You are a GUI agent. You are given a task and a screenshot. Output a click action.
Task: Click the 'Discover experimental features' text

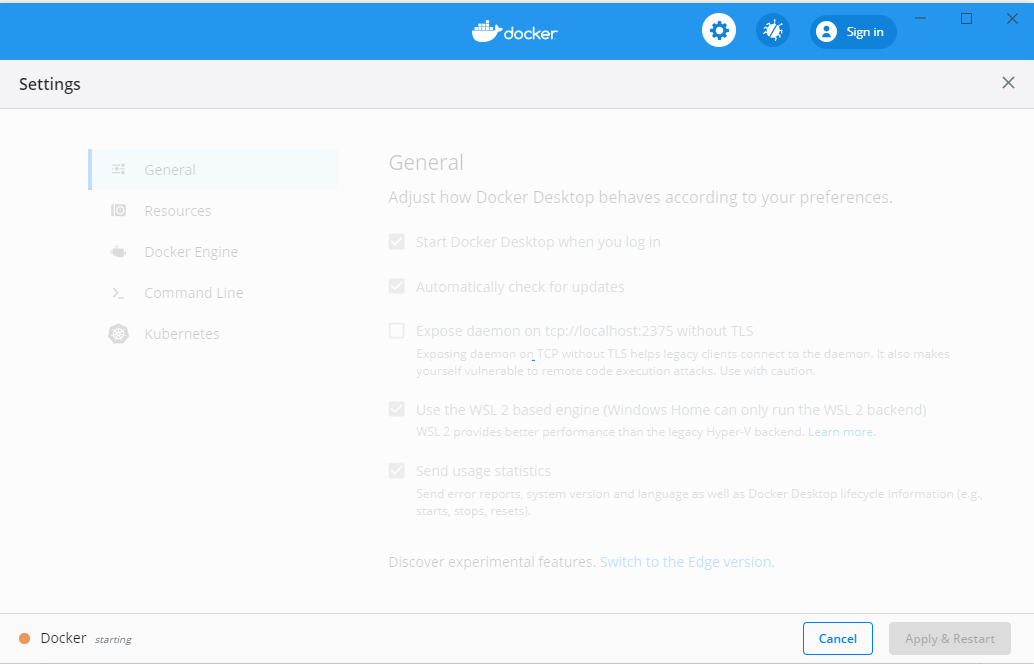[x=492, y=562]
